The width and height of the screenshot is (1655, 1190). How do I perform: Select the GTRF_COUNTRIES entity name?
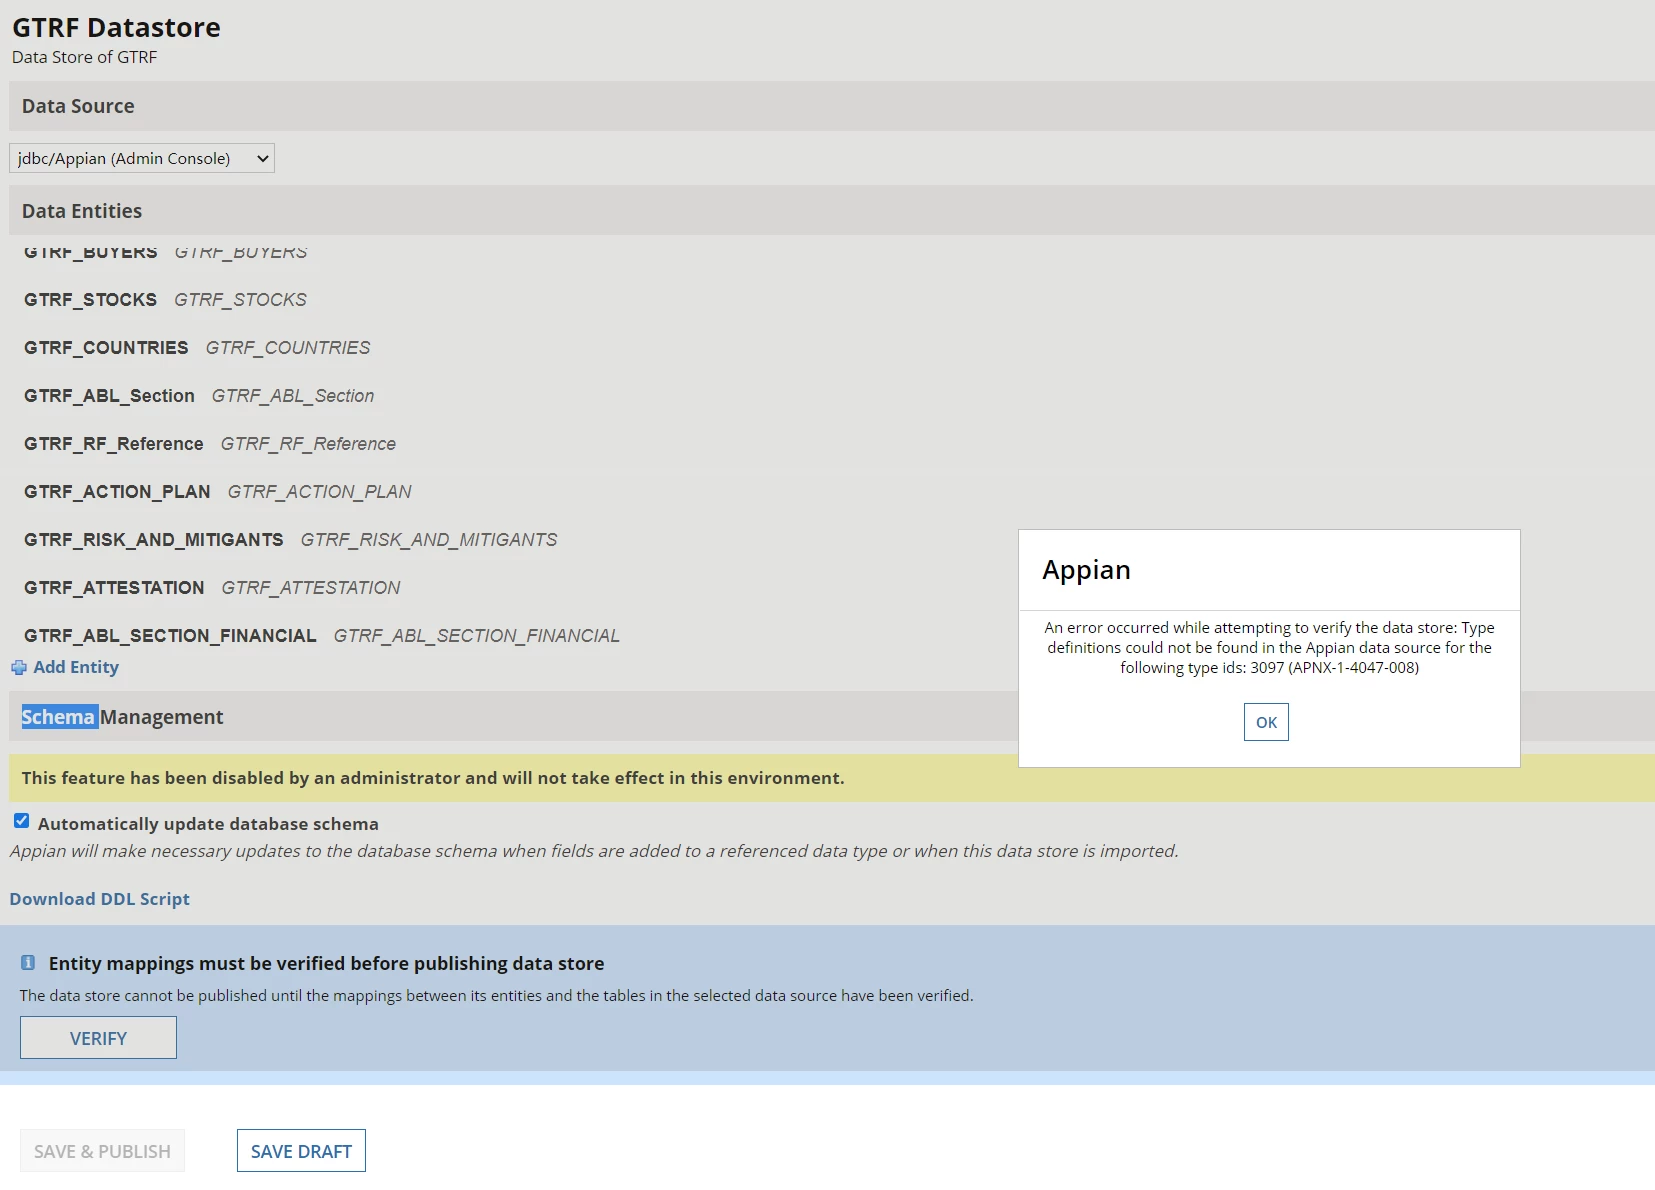106,348
